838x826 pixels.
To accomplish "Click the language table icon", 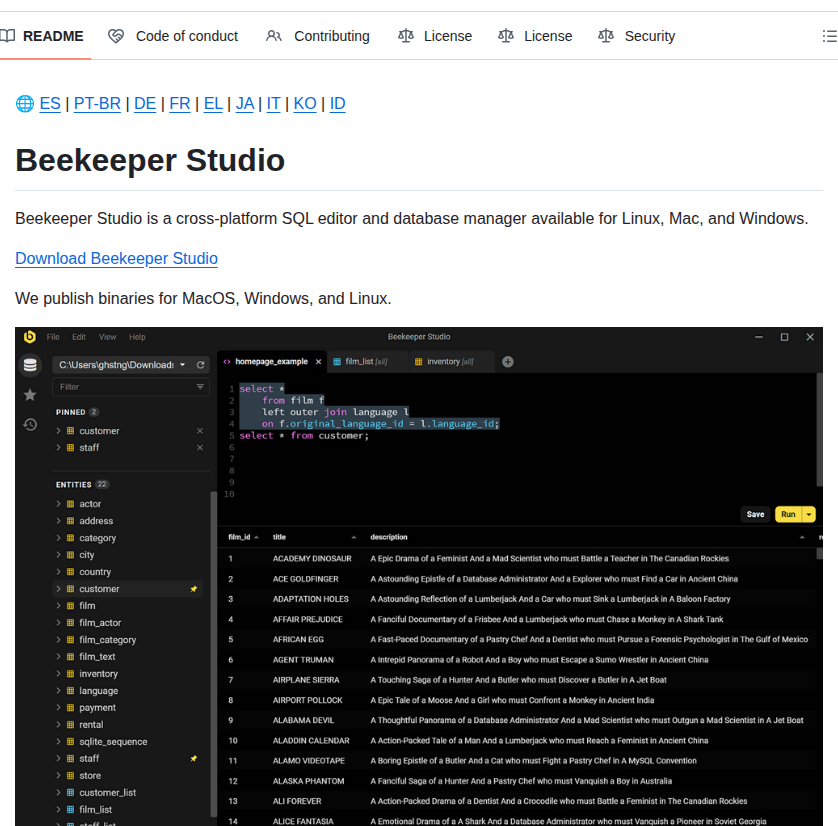I will (71, 690).
